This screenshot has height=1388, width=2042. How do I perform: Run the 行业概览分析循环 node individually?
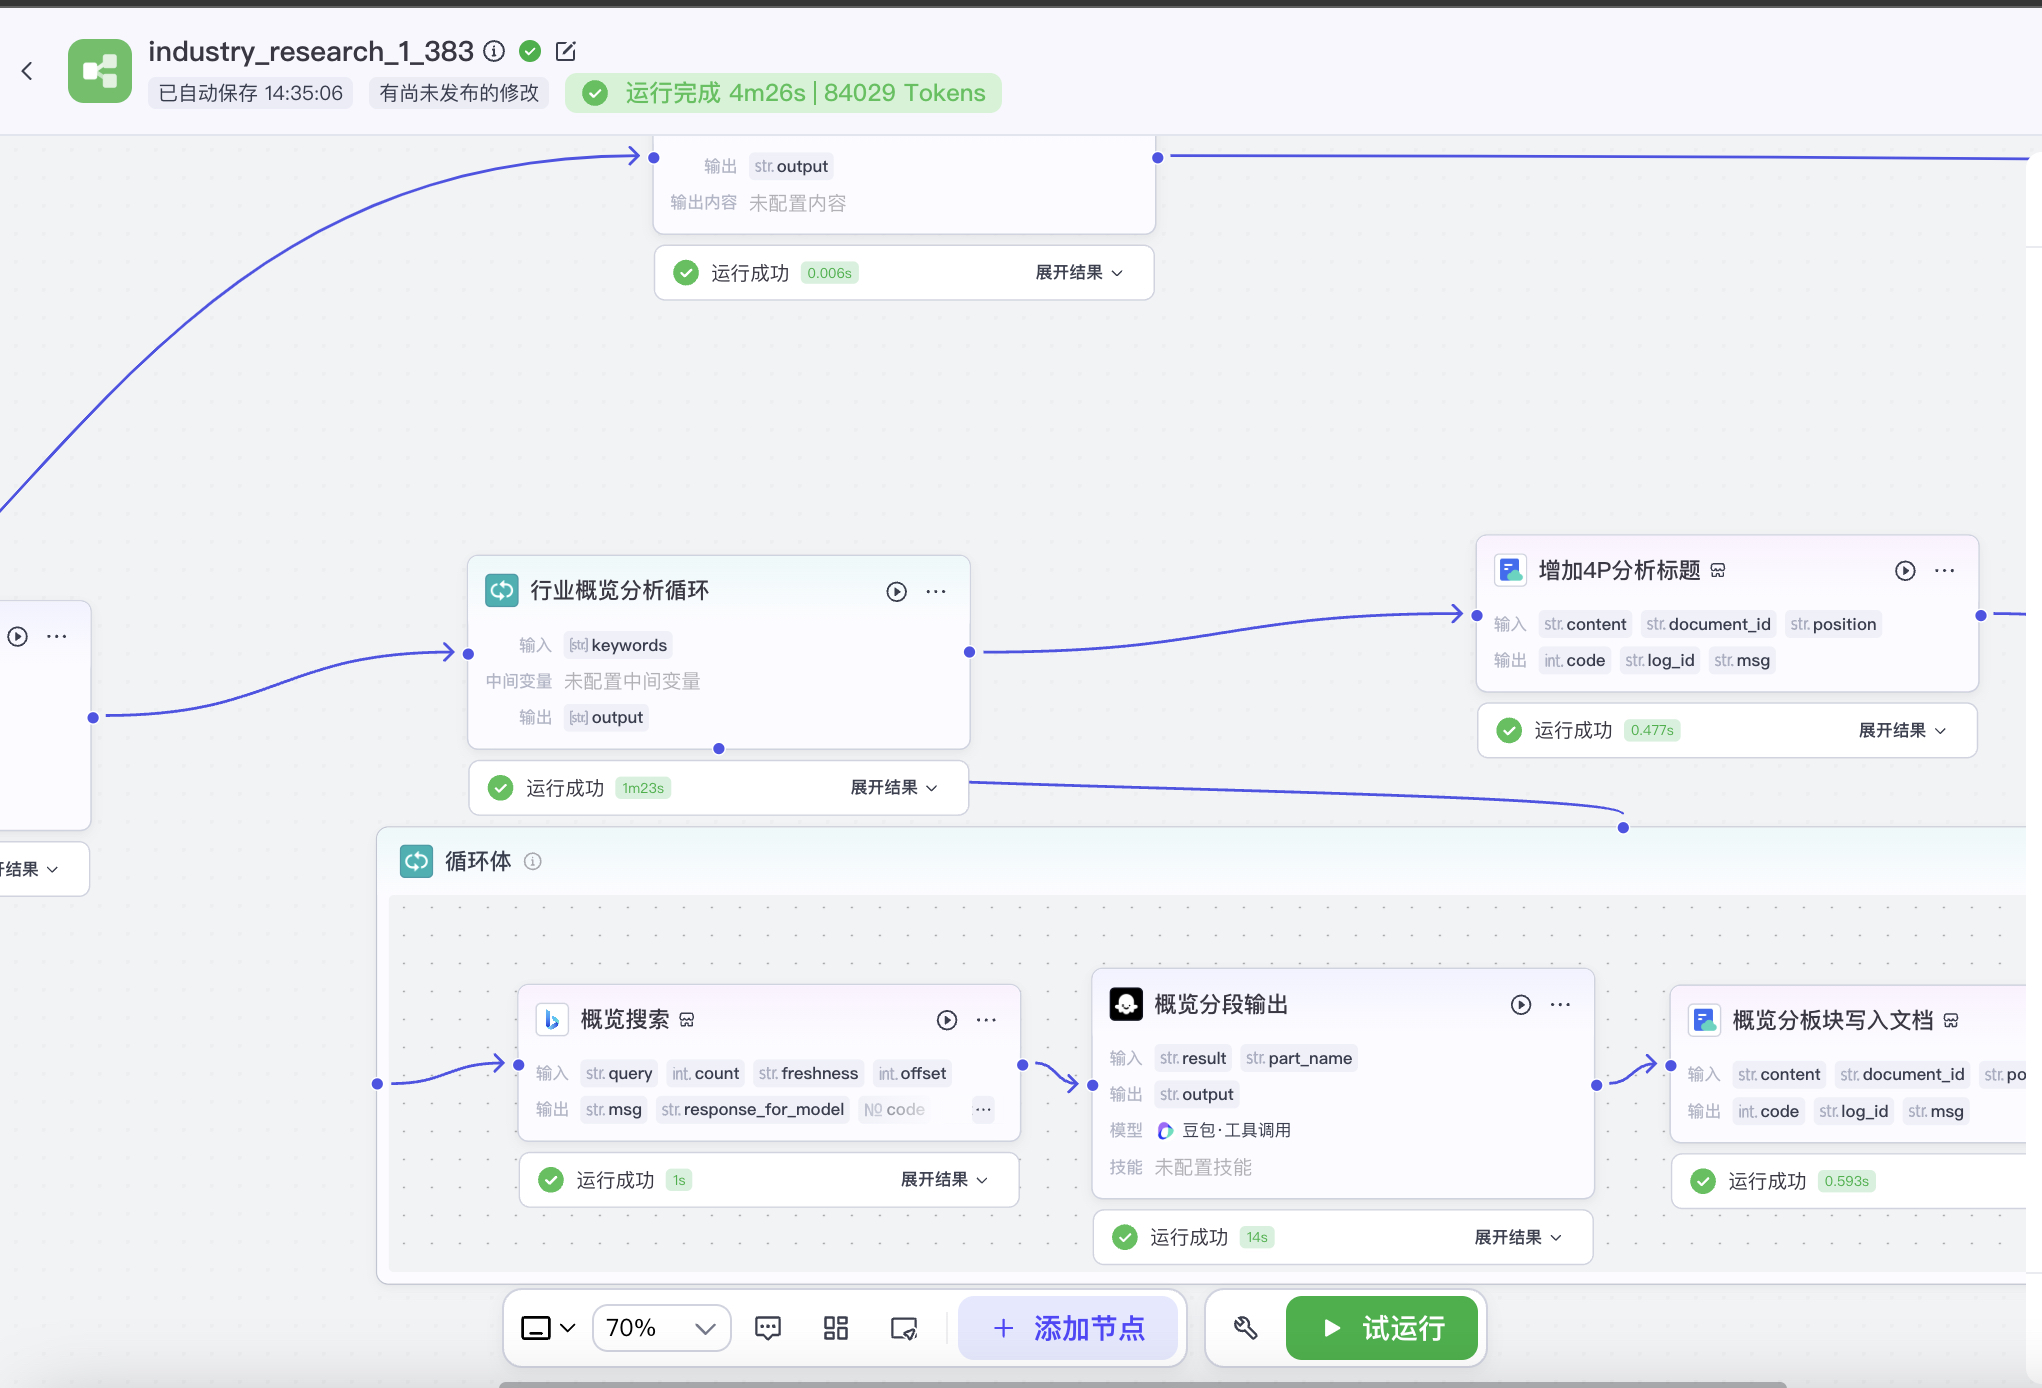[x=896, y=591]
